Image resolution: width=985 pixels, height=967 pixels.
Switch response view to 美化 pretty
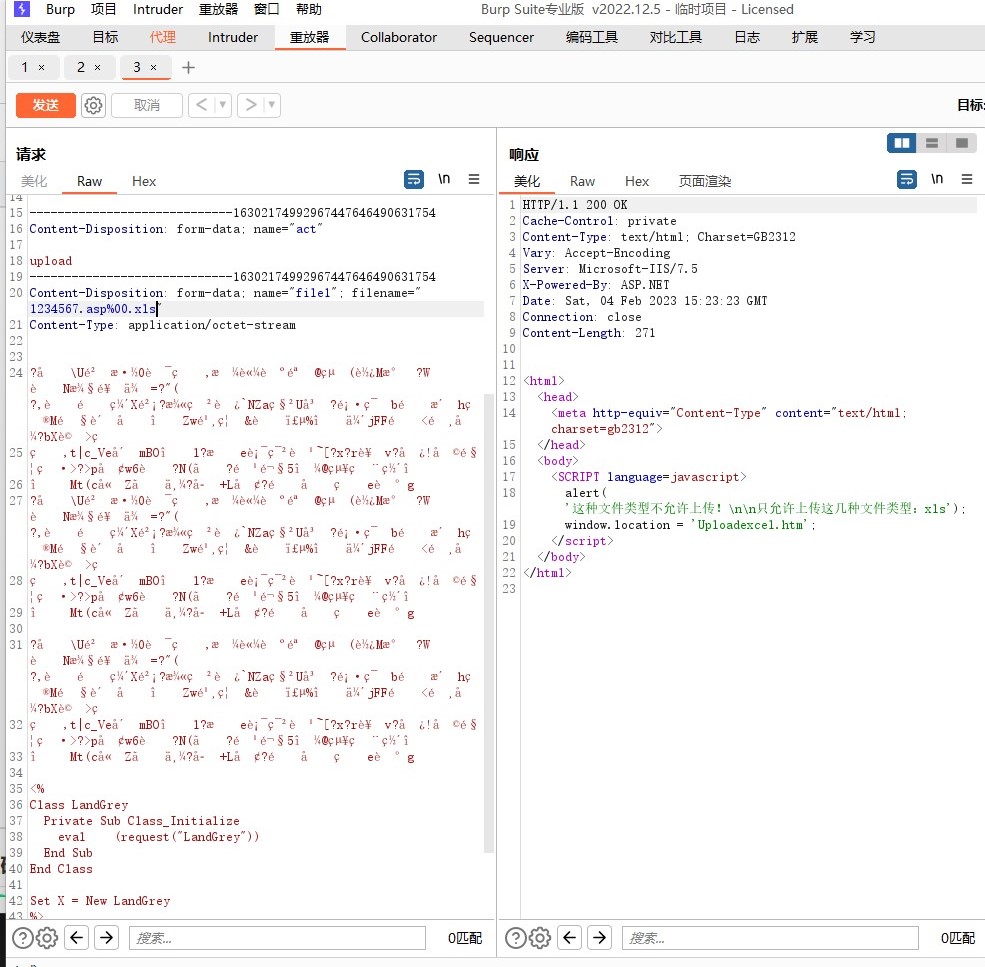tap(526, 181)
